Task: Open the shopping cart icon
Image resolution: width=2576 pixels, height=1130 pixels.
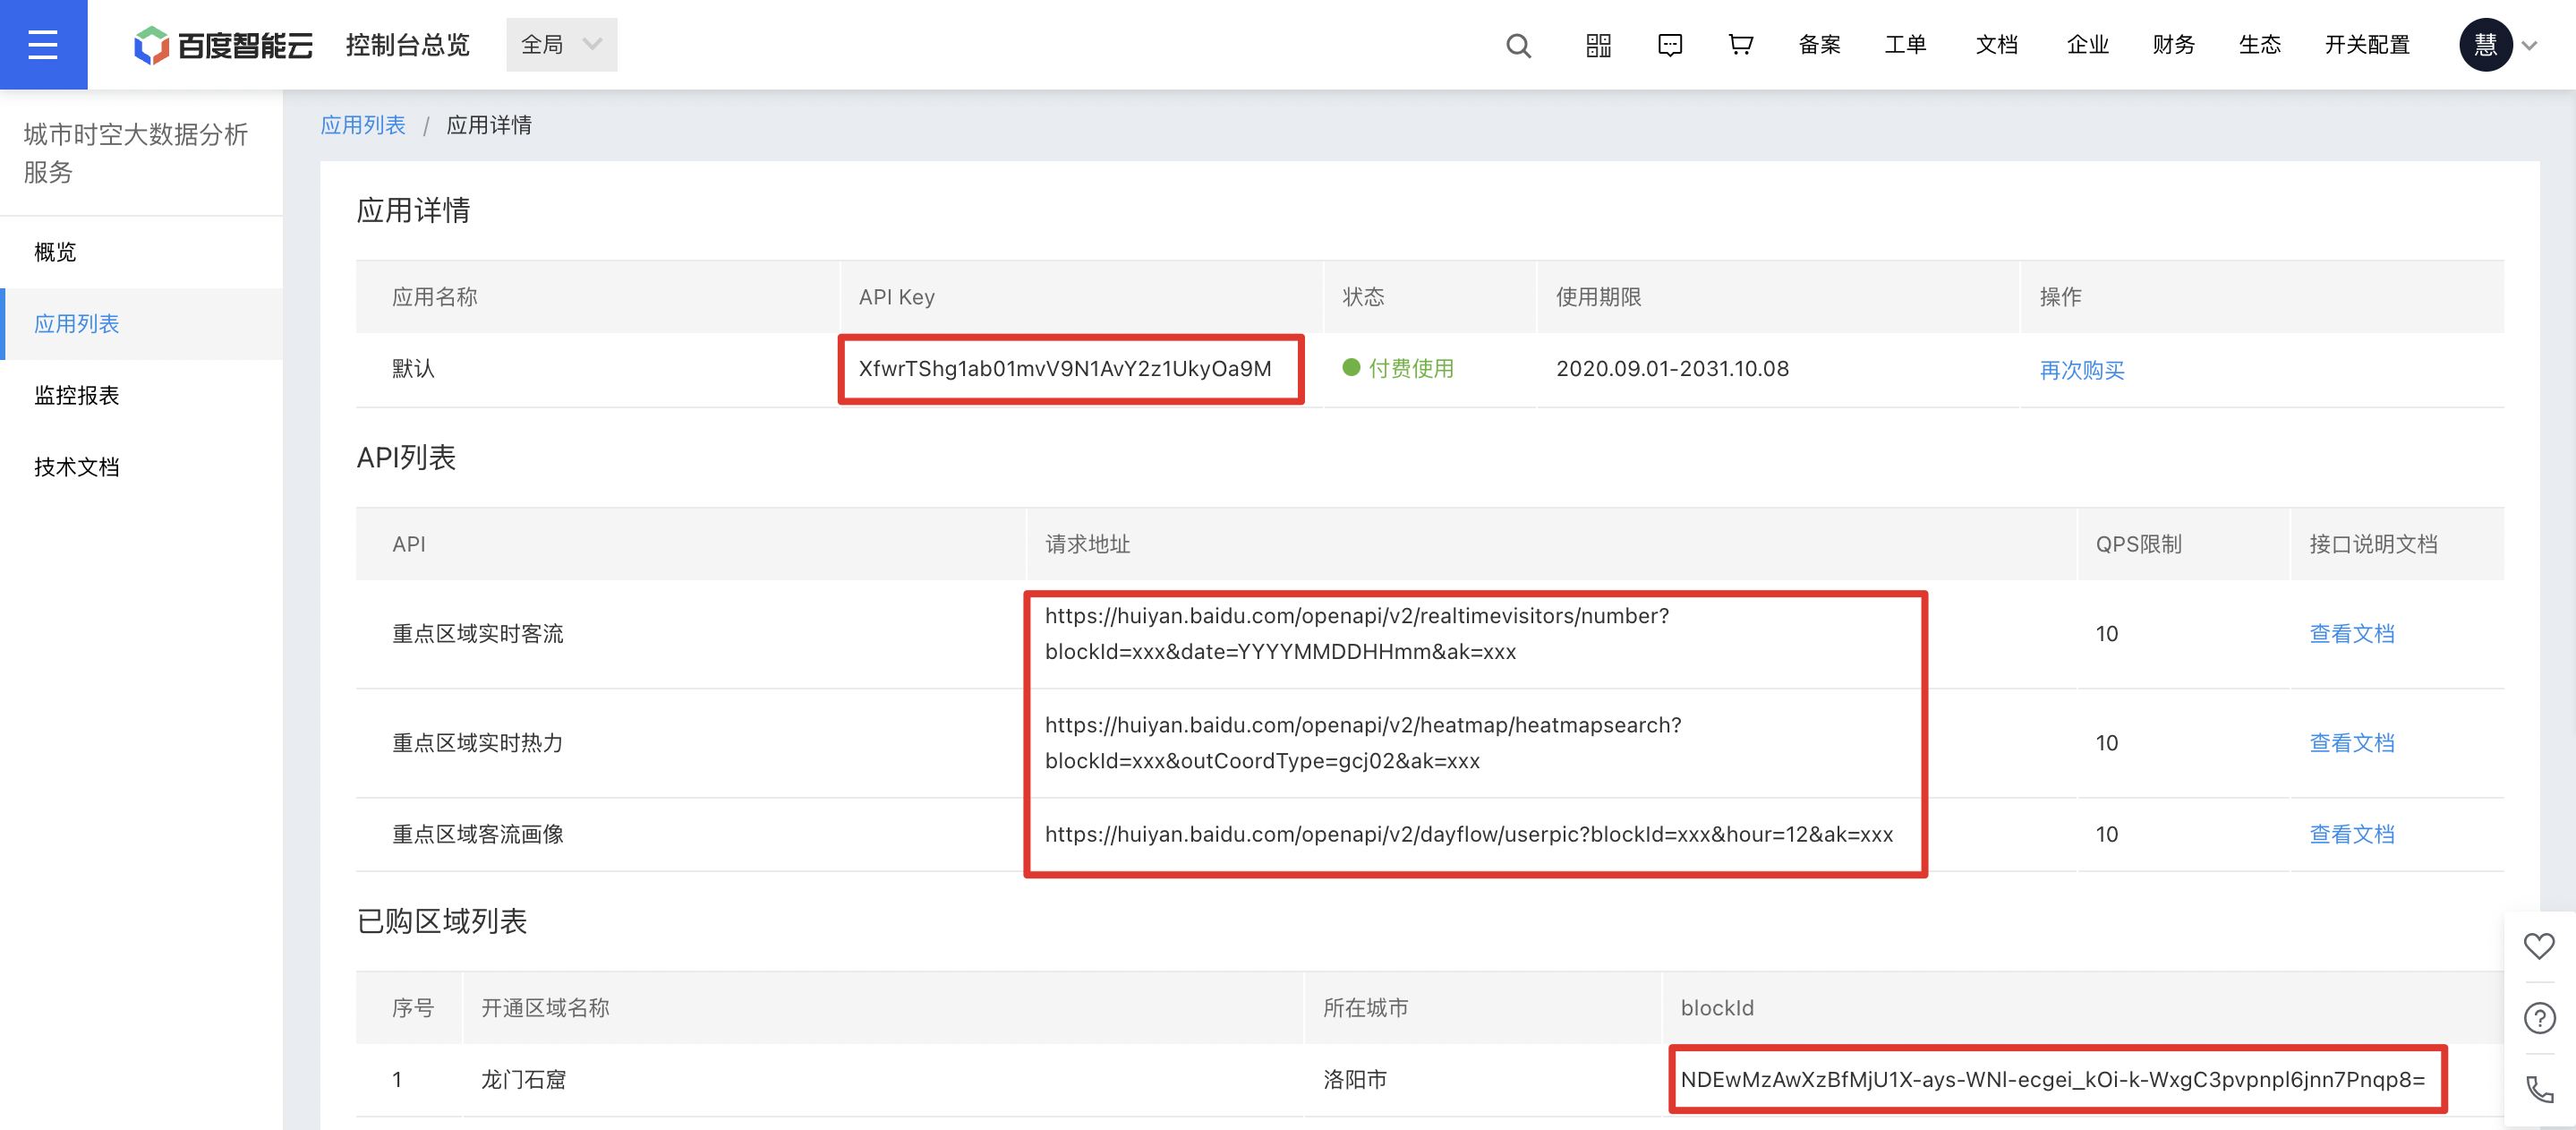Action: tap(1741, 45)
